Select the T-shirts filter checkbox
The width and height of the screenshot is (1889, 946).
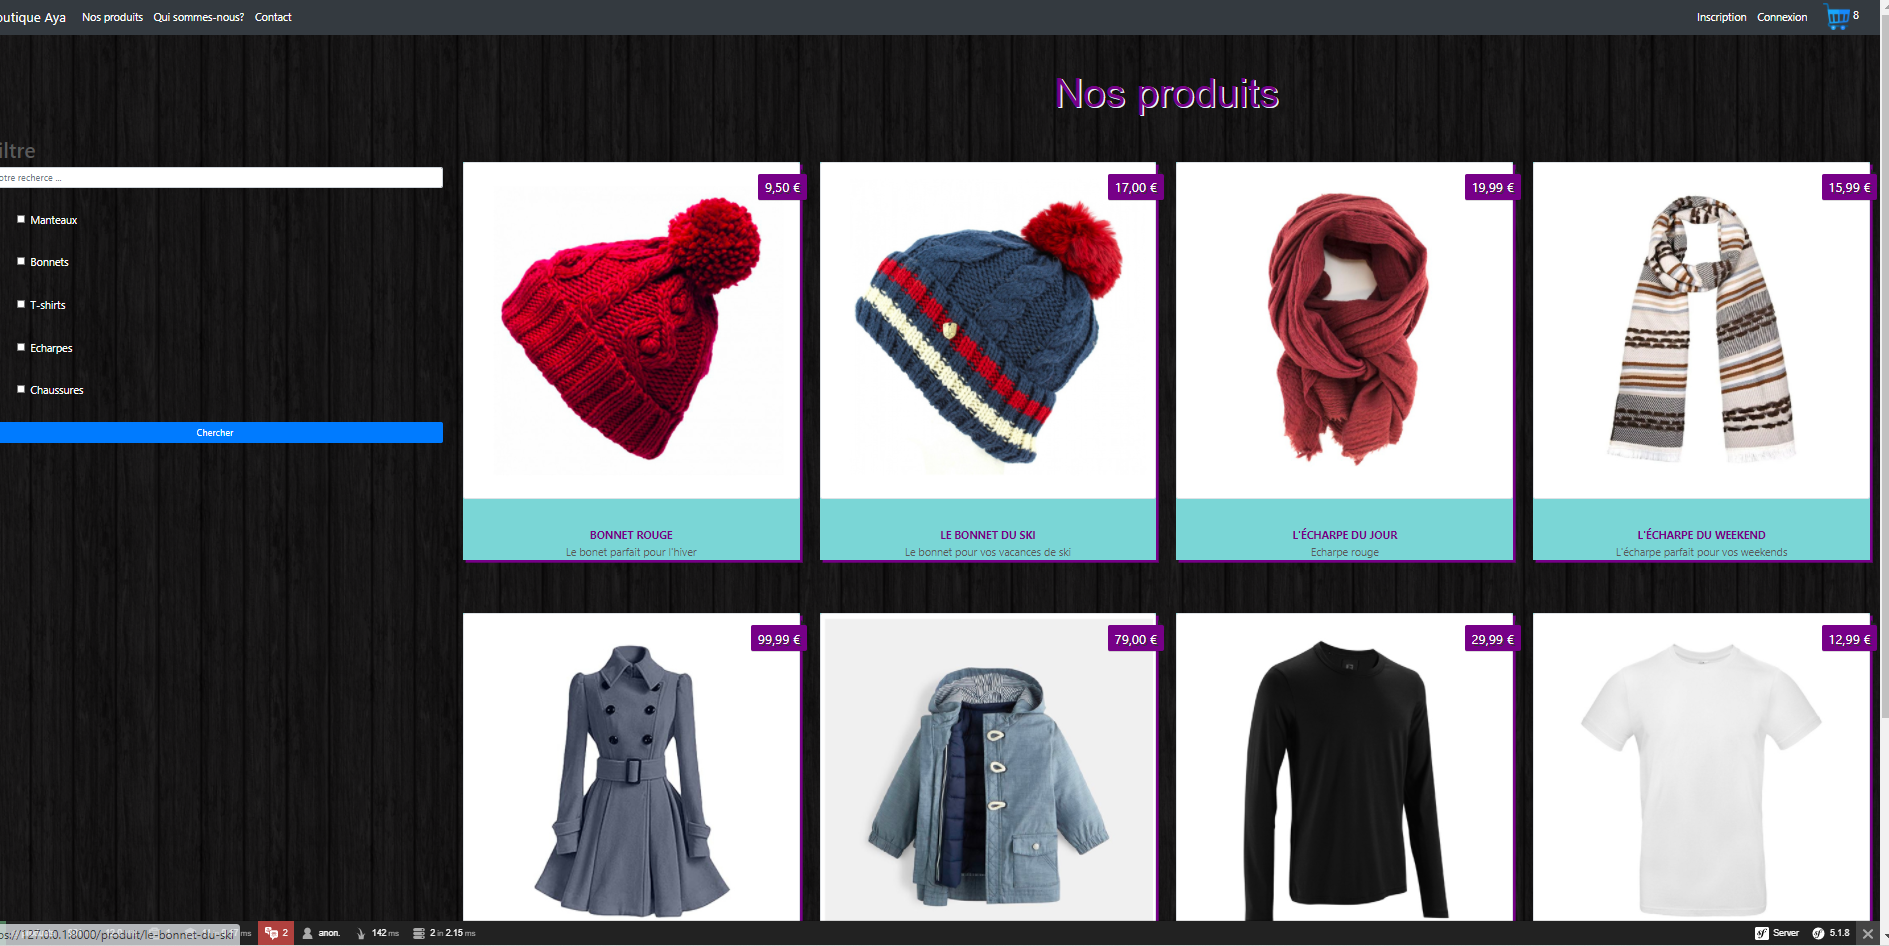[x=21, y=304]
